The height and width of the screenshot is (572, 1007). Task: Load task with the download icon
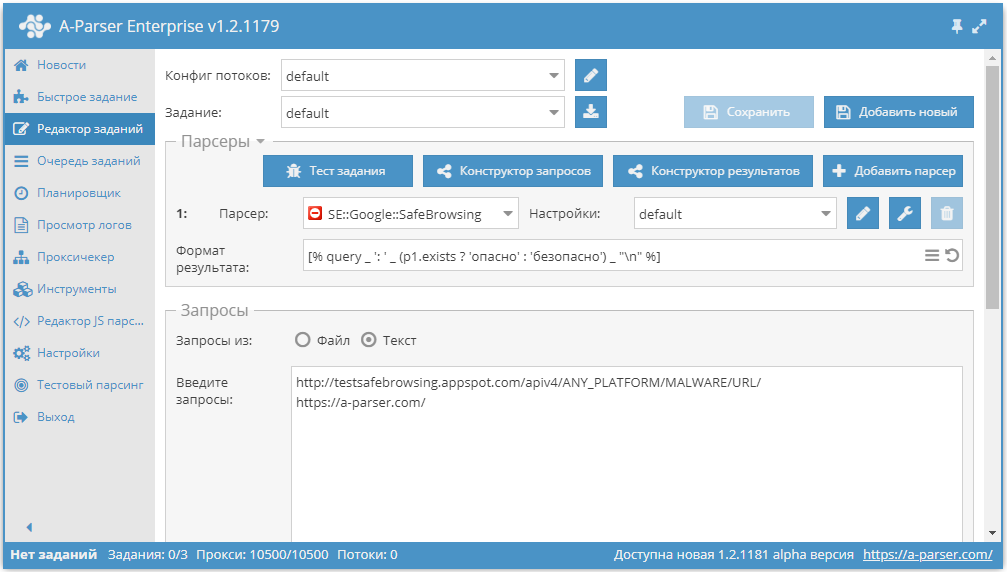[591, 112]
